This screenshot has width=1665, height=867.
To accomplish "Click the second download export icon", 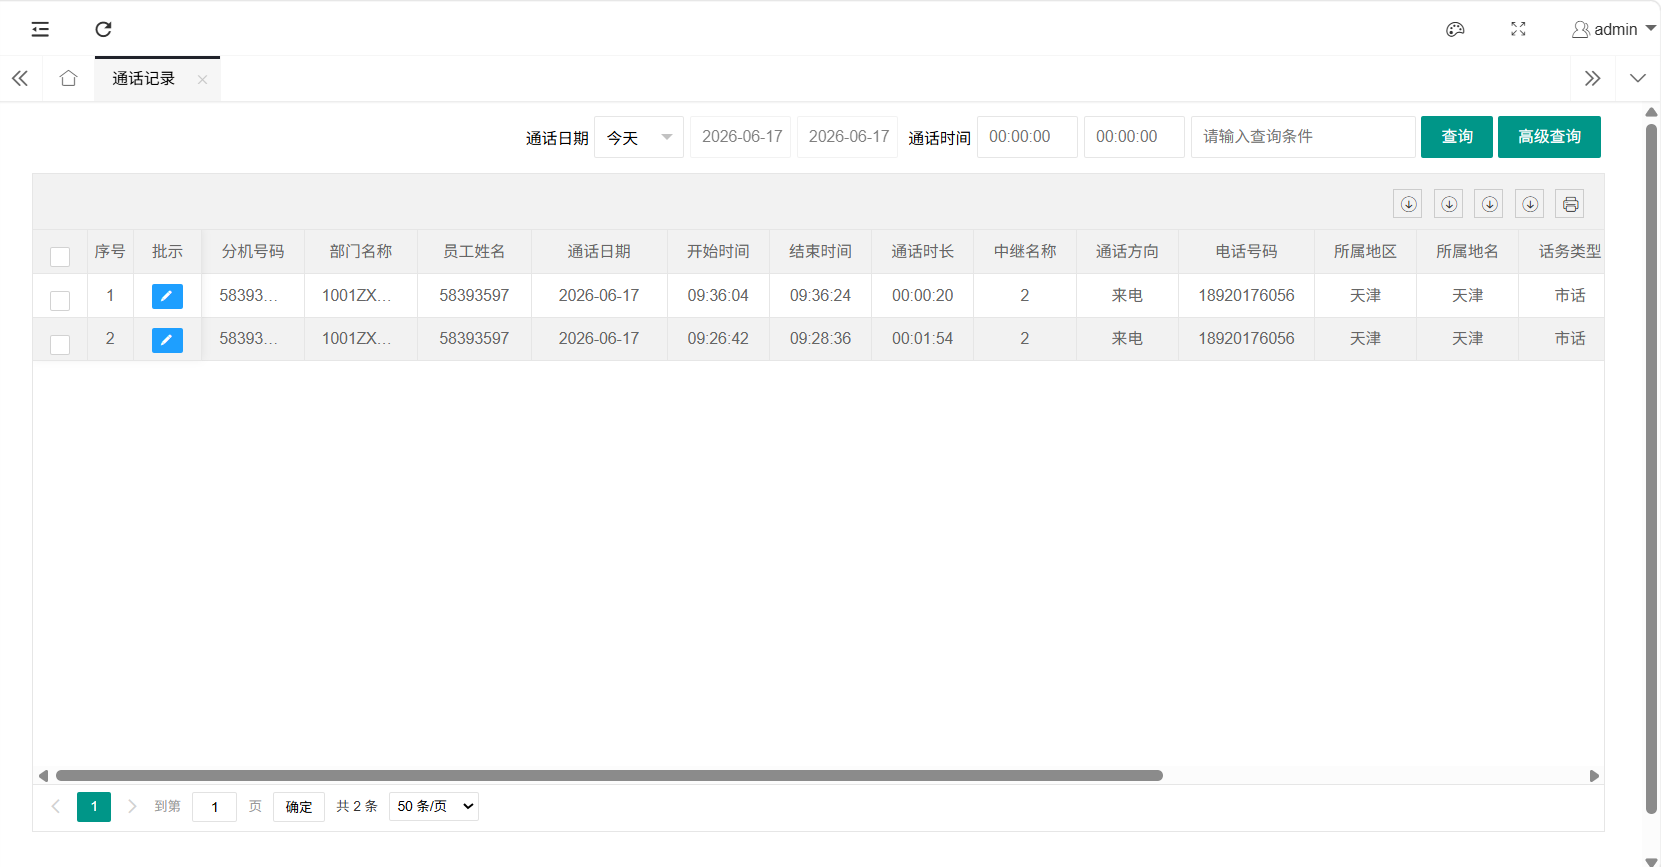I will [x=1449, y=204].
